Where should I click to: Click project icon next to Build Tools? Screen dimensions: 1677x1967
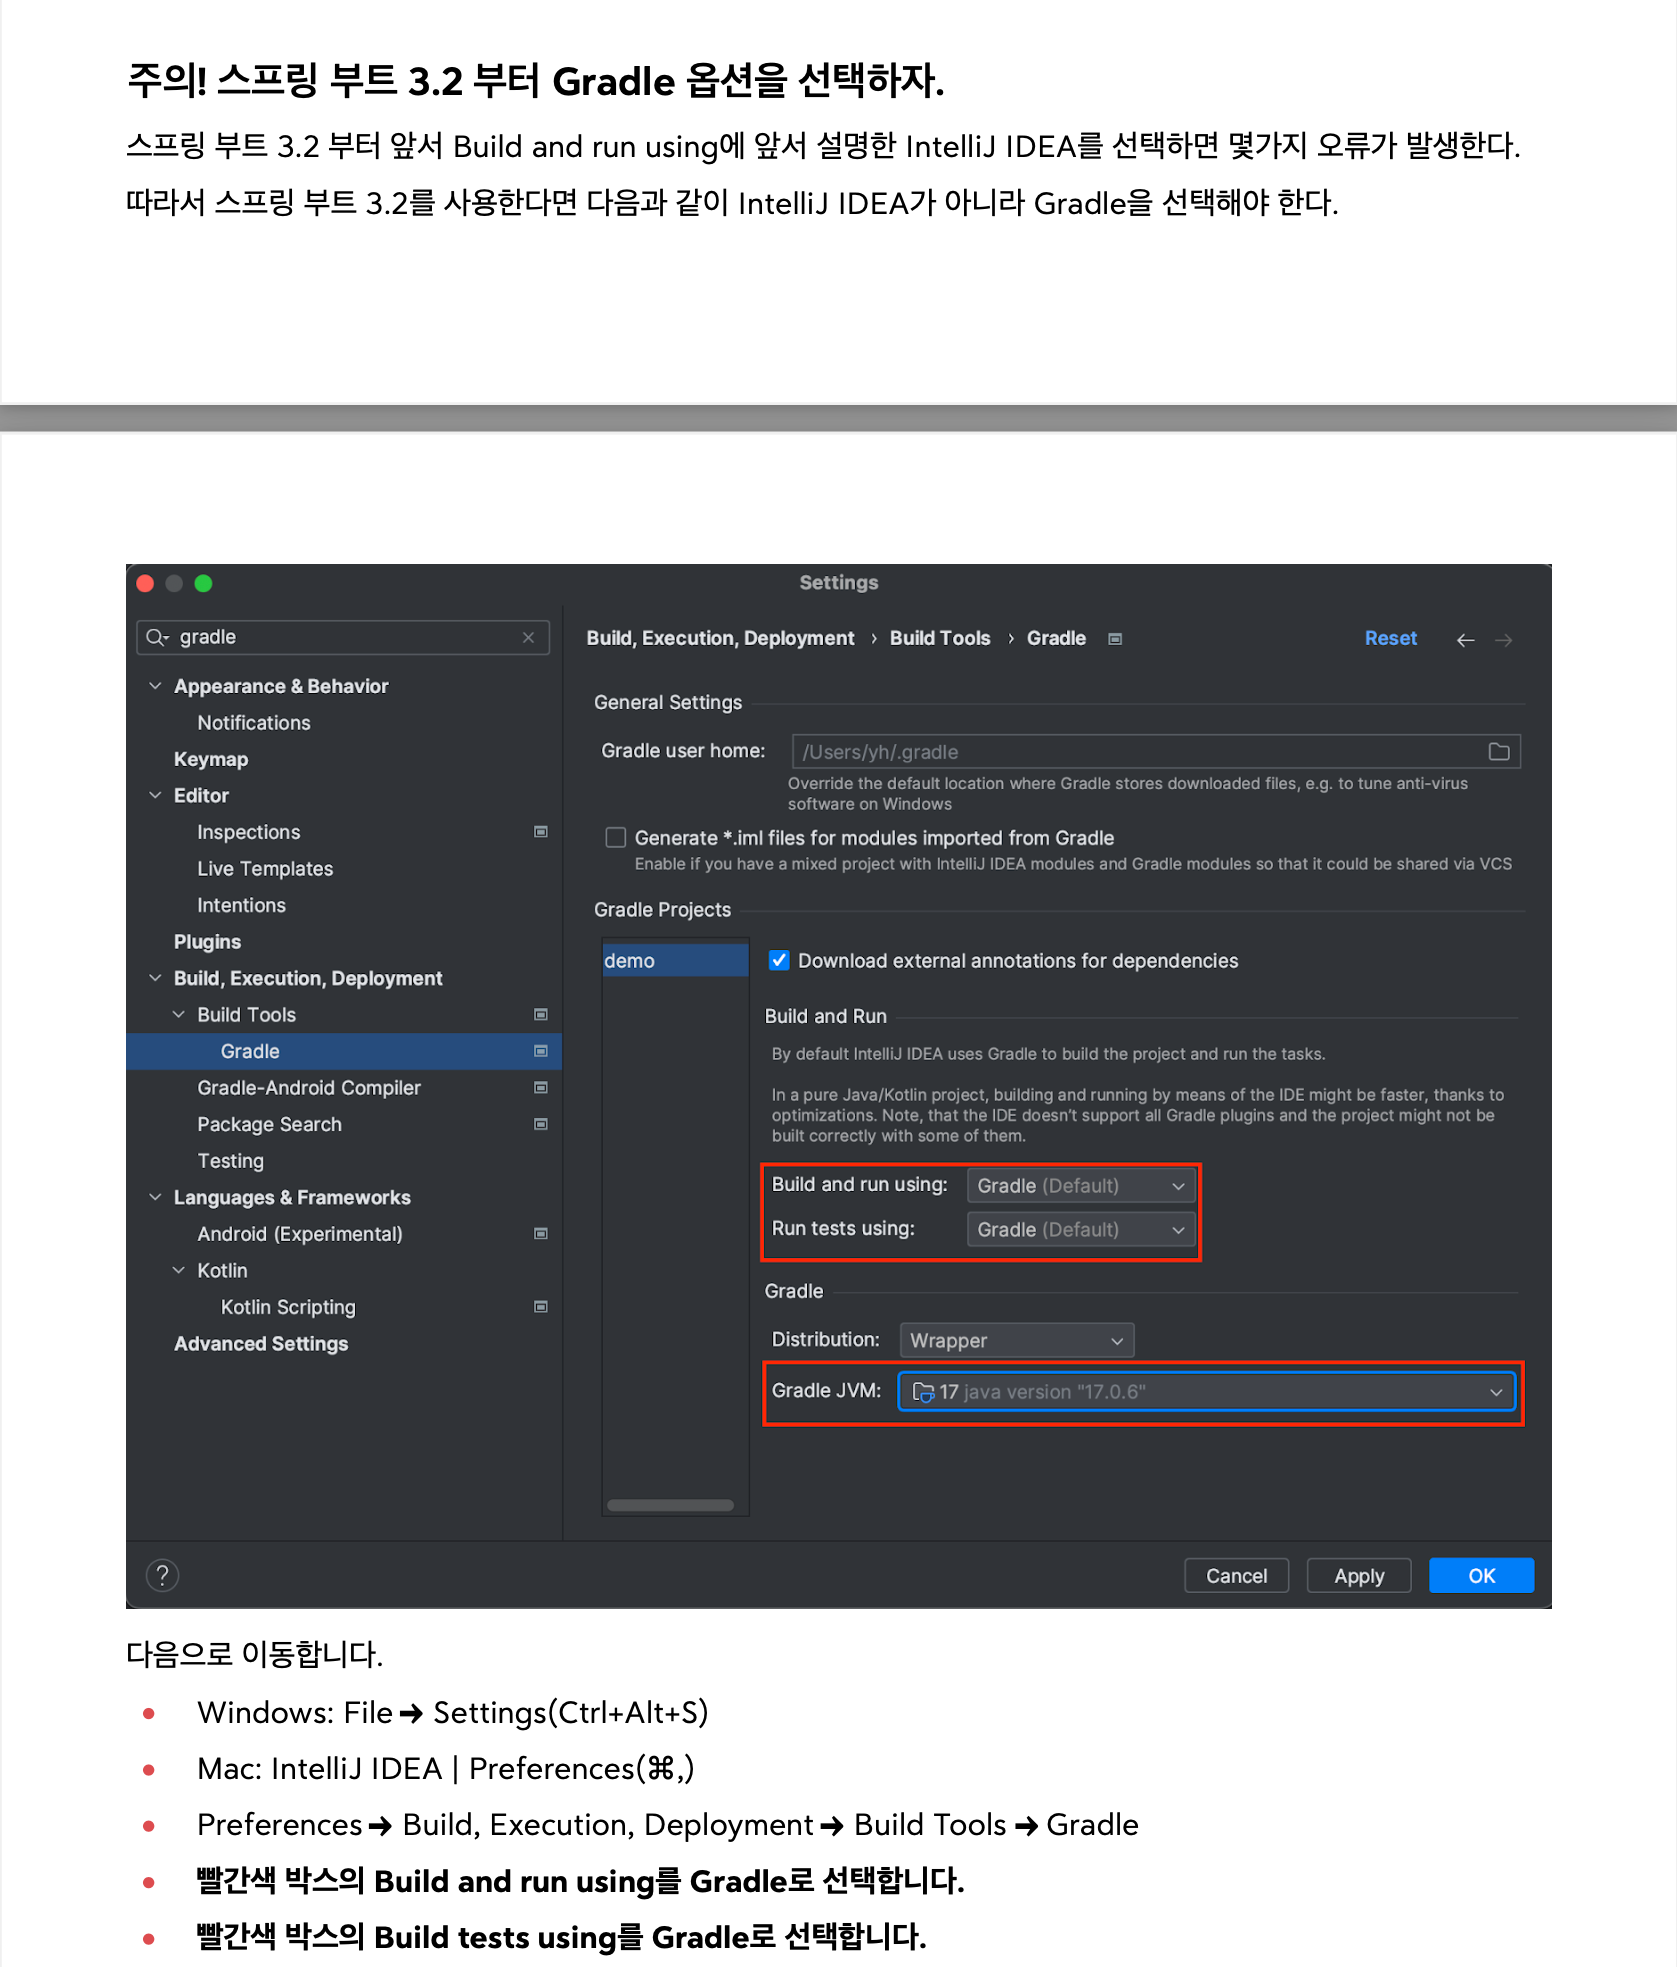tap(541, 1015)
